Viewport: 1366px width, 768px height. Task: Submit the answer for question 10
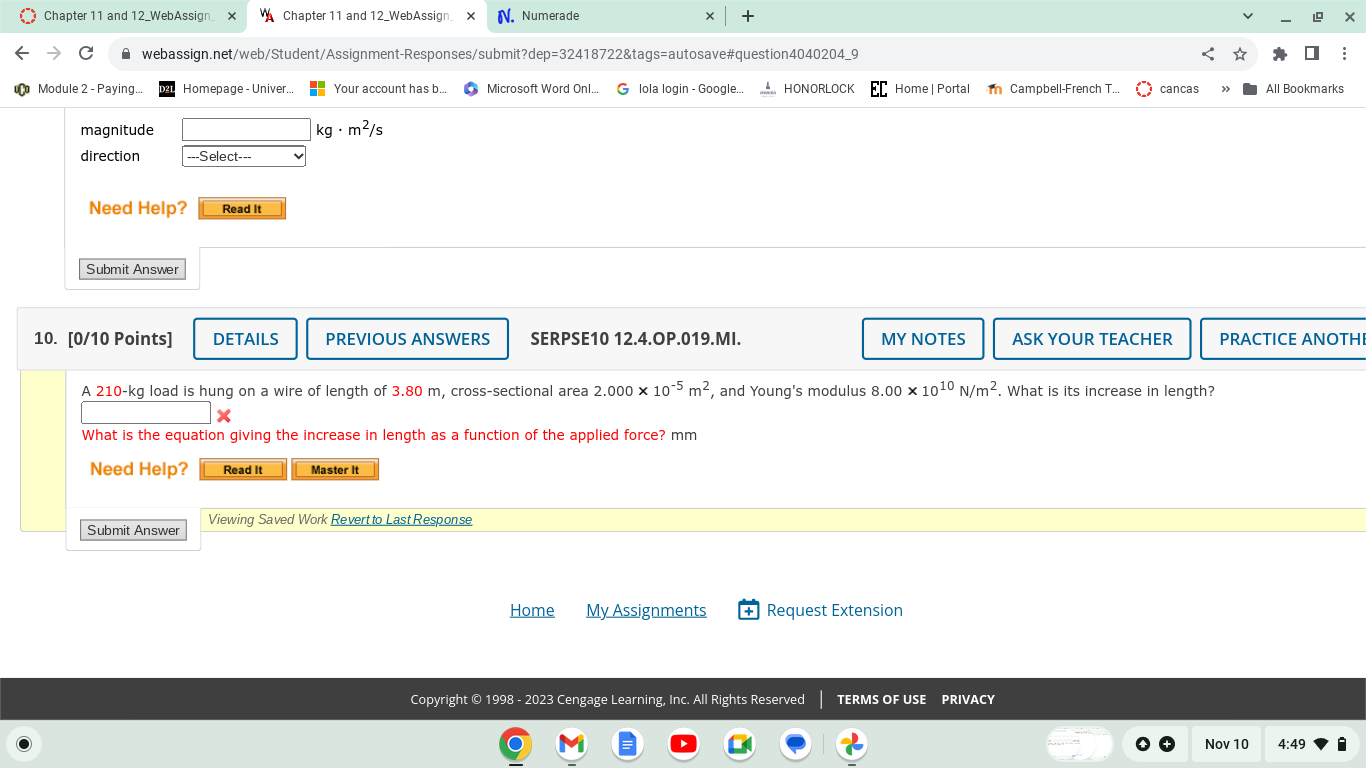pos(133,530)
